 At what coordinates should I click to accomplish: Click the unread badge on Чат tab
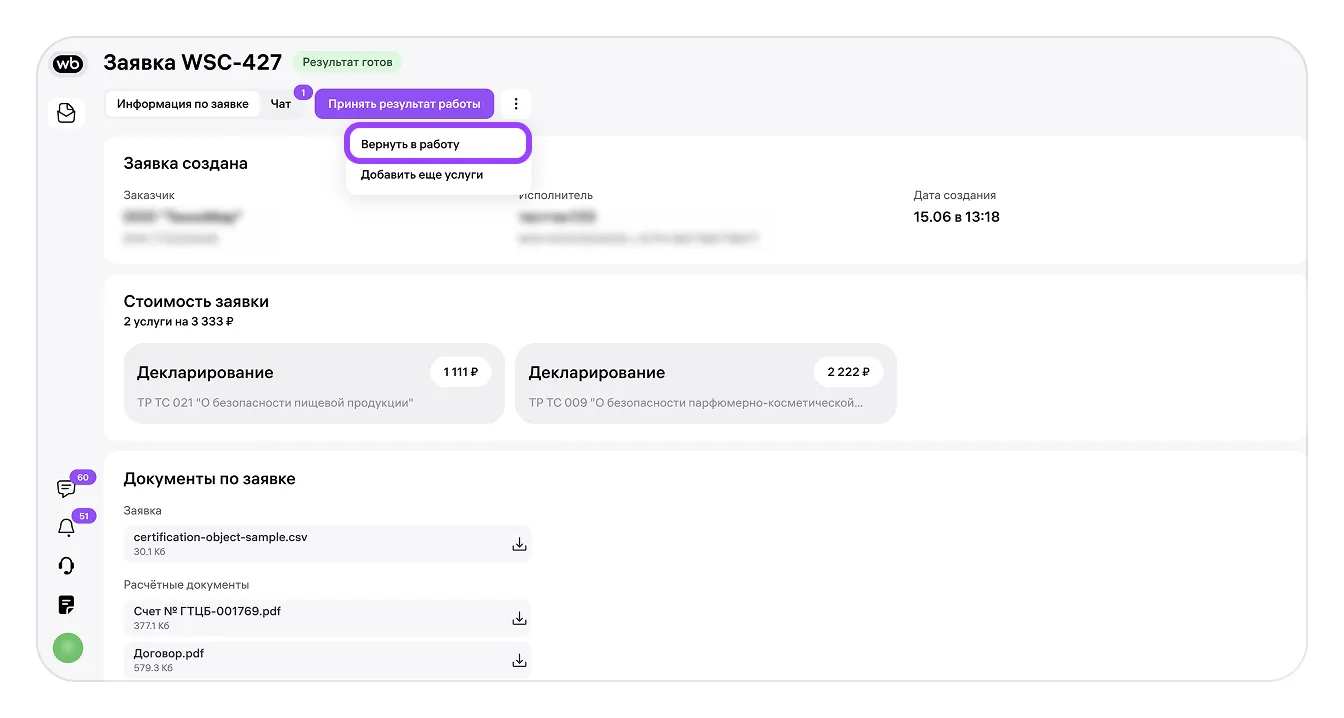tap(304, 93)
